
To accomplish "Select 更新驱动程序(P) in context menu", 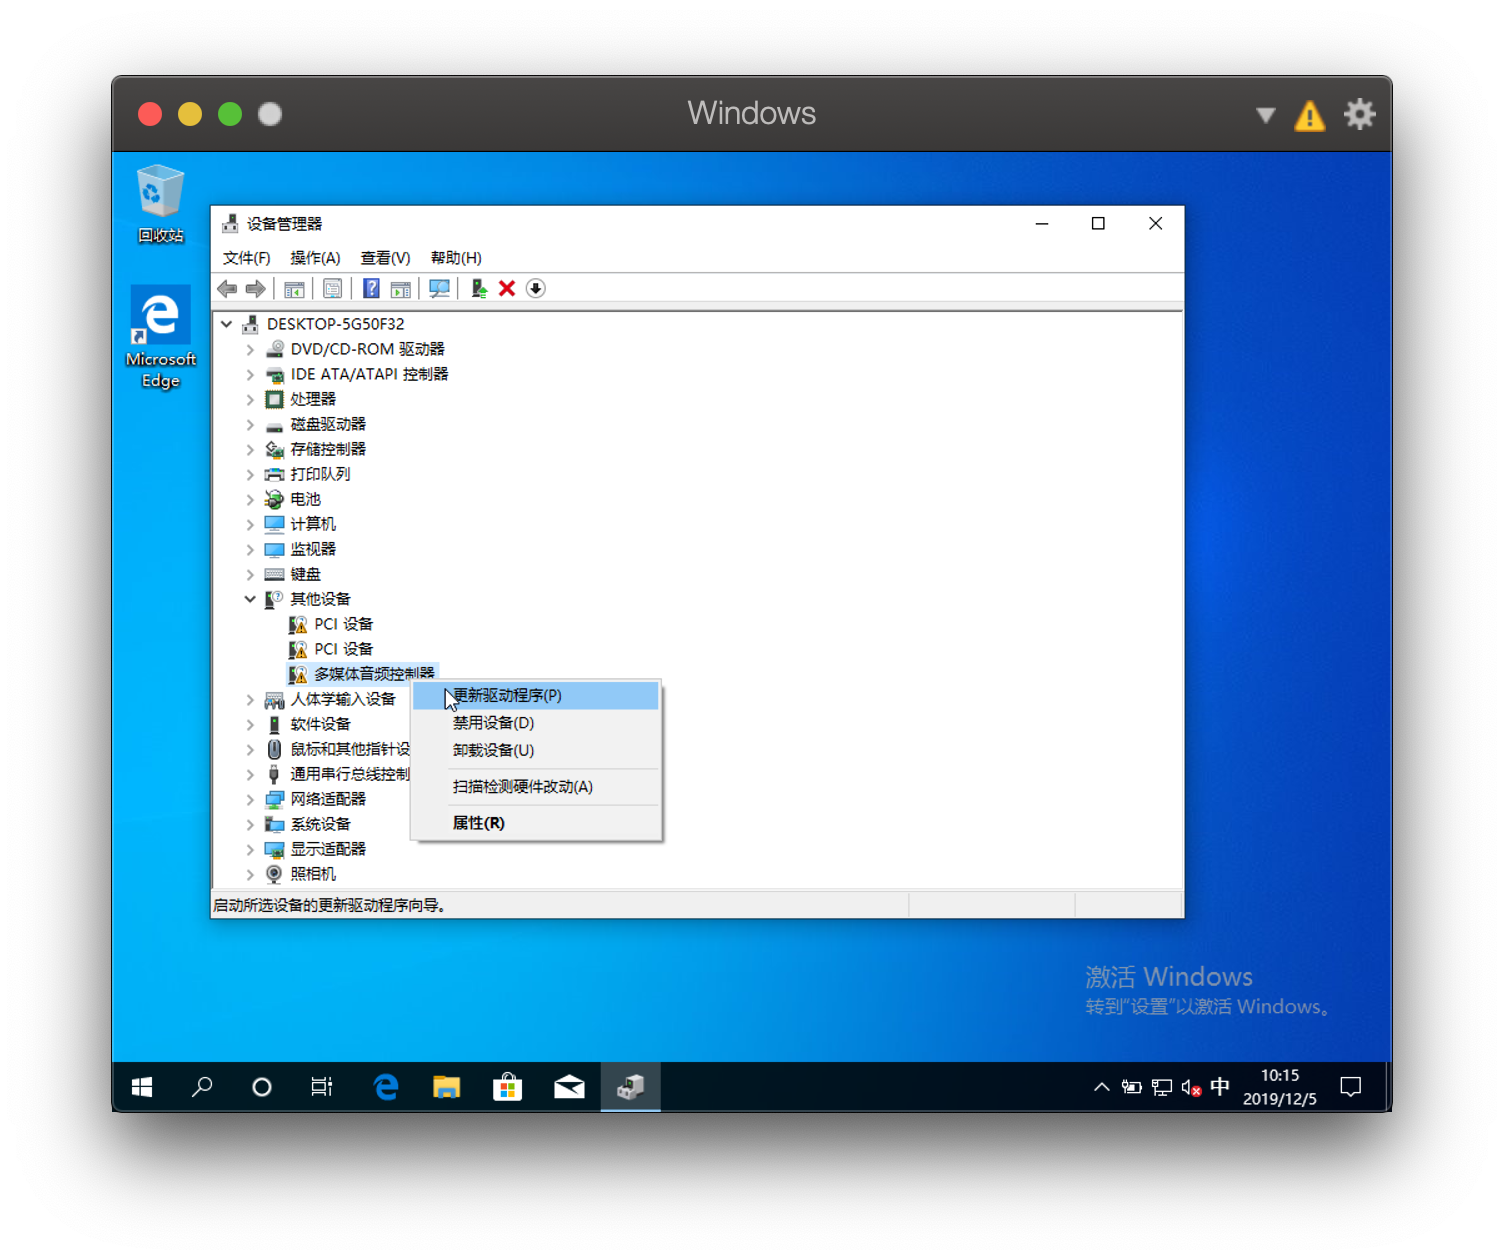I will point(507,695).
